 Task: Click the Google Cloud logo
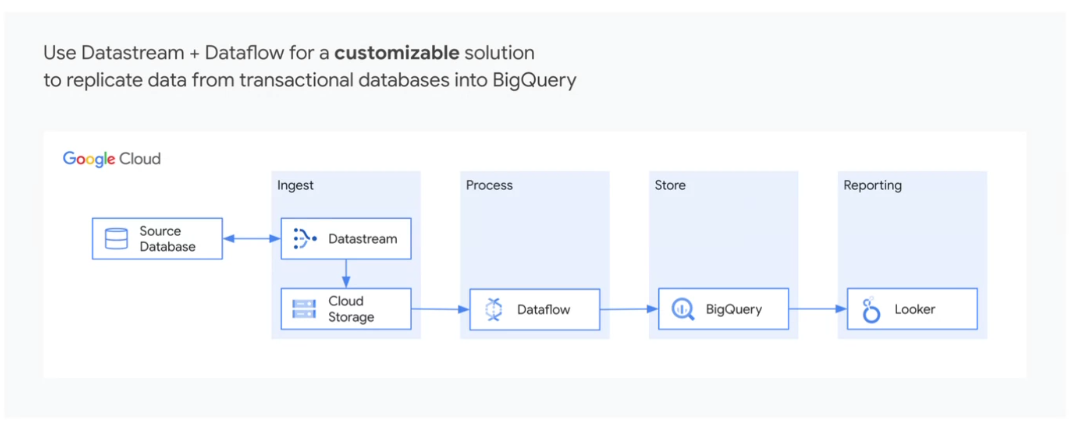click(x=112, y=159)
